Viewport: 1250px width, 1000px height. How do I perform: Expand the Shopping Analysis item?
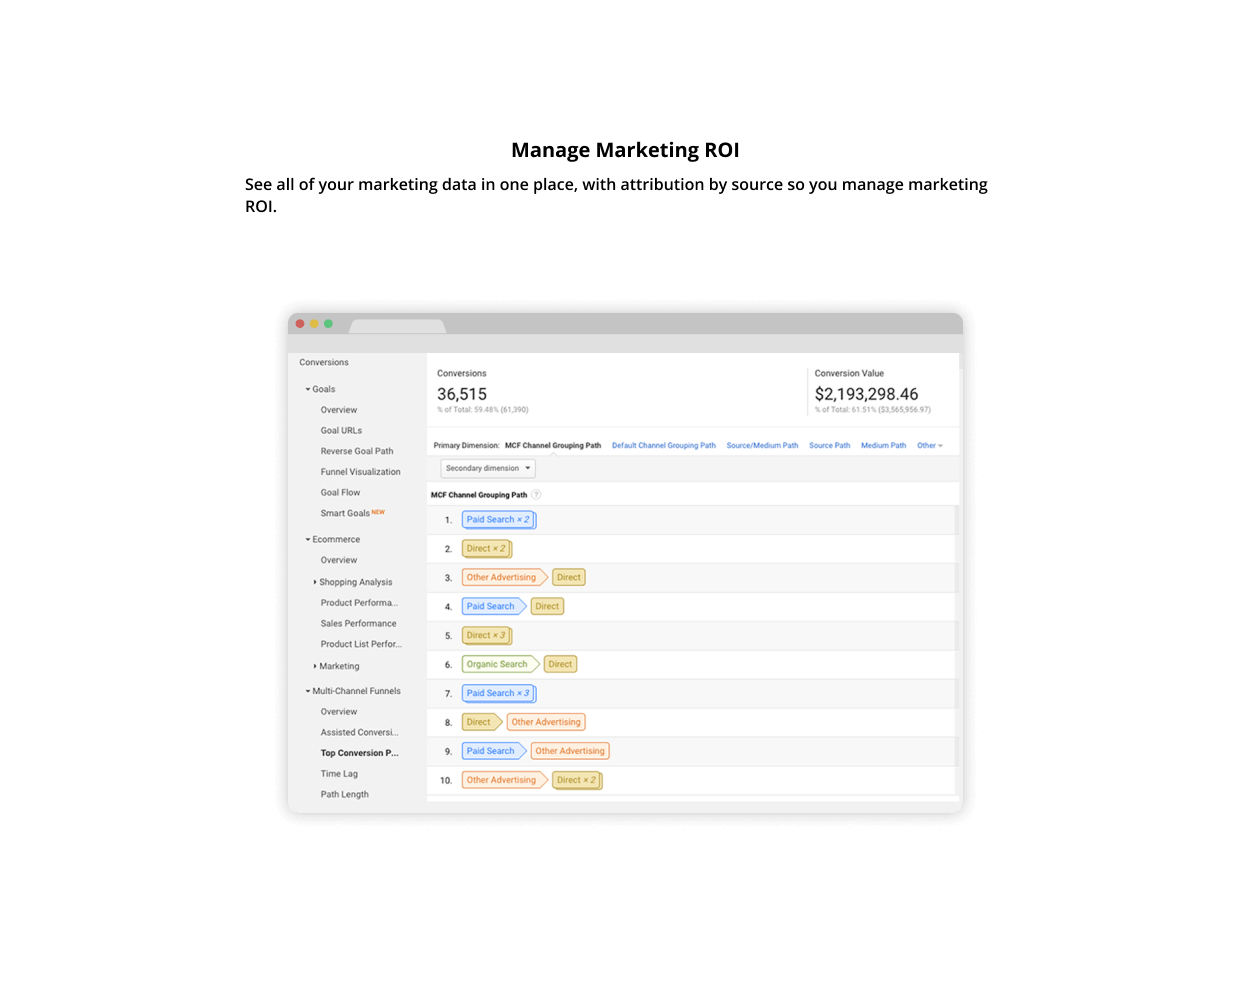point(315,582)
